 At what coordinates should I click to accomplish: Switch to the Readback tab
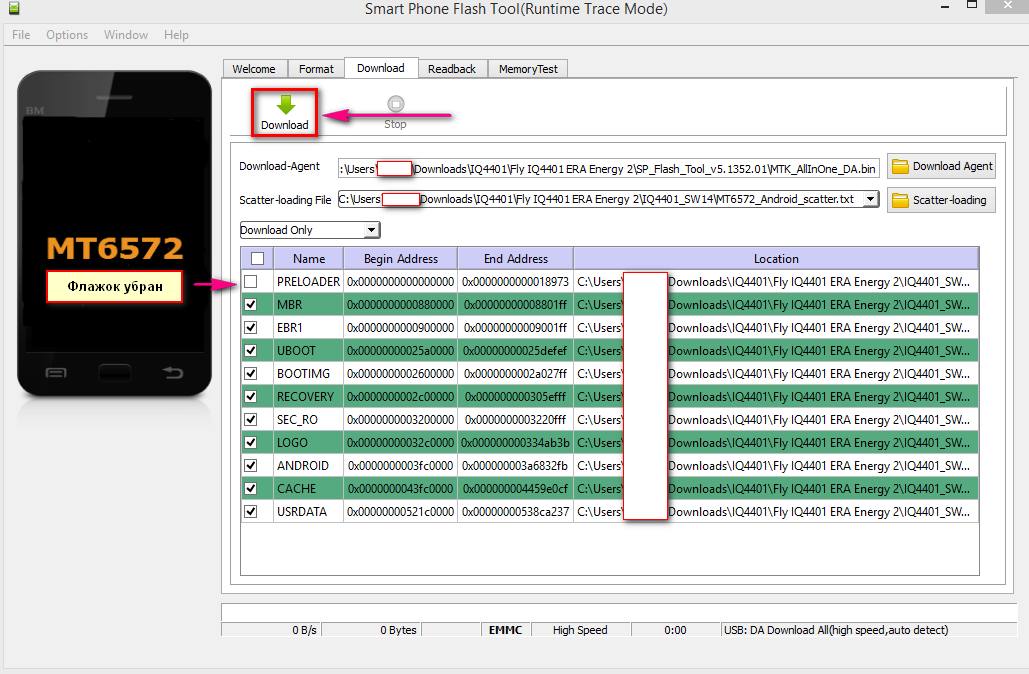(x=452, y=69)
